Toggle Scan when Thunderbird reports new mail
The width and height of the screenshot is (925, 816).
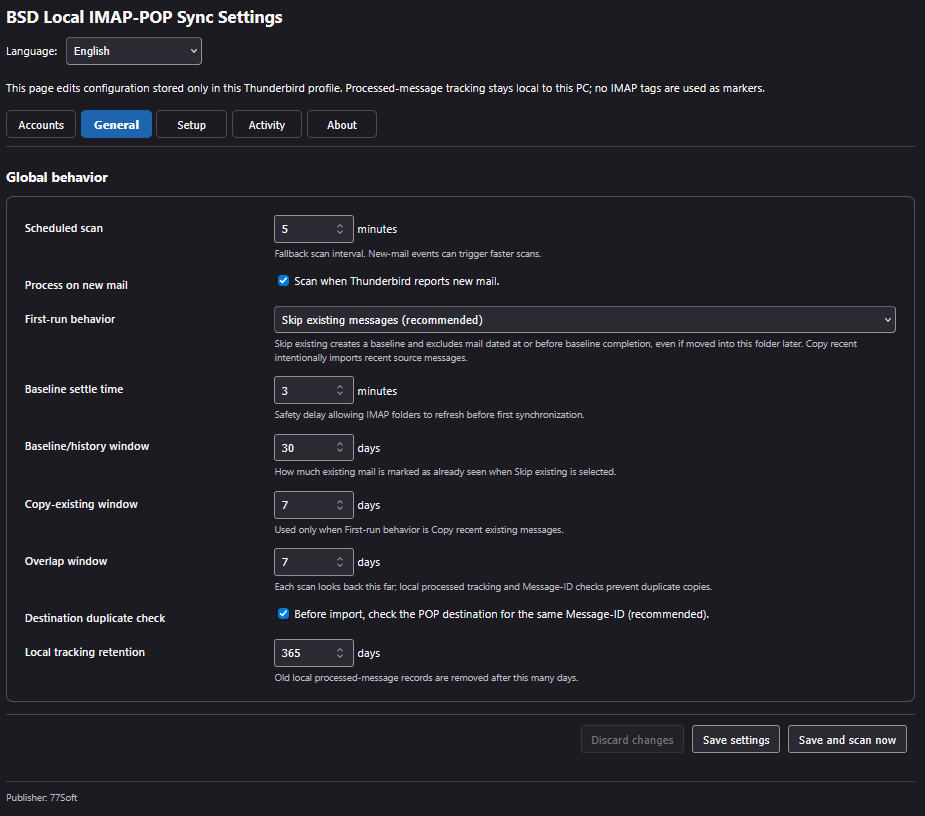[284, 281]
